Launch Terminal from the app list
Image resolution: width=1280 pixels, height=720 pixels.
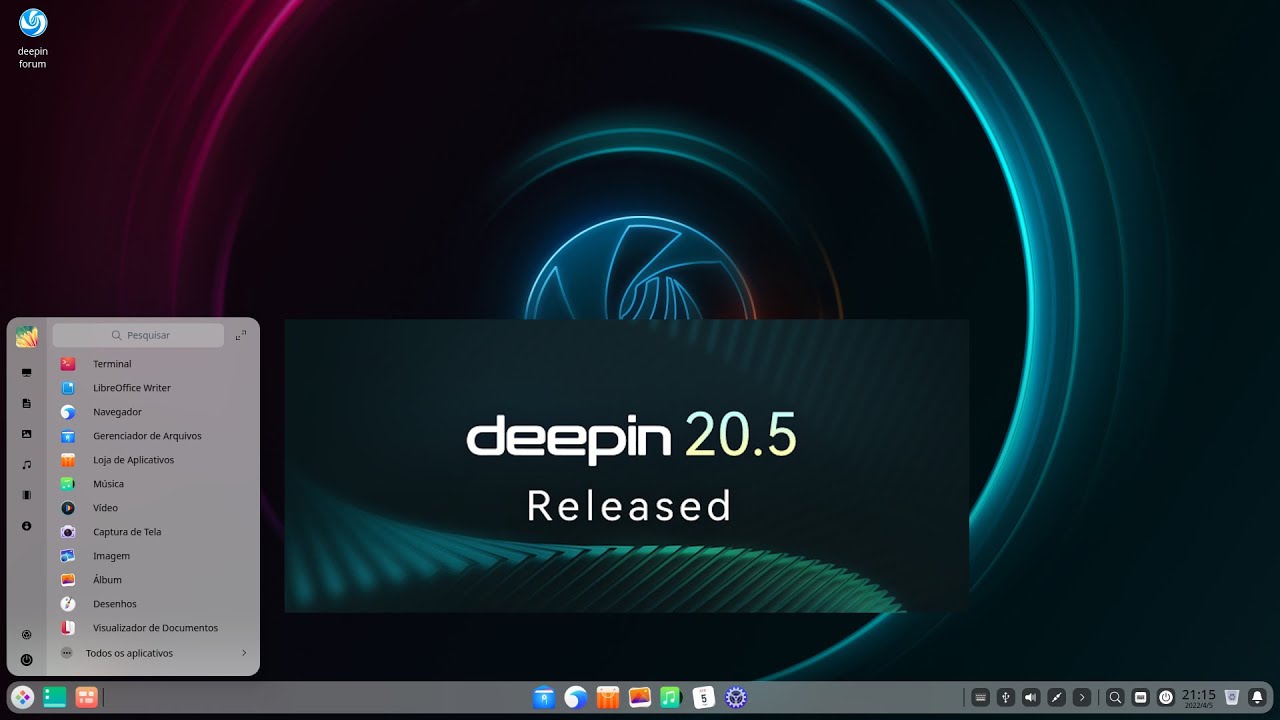153,364
